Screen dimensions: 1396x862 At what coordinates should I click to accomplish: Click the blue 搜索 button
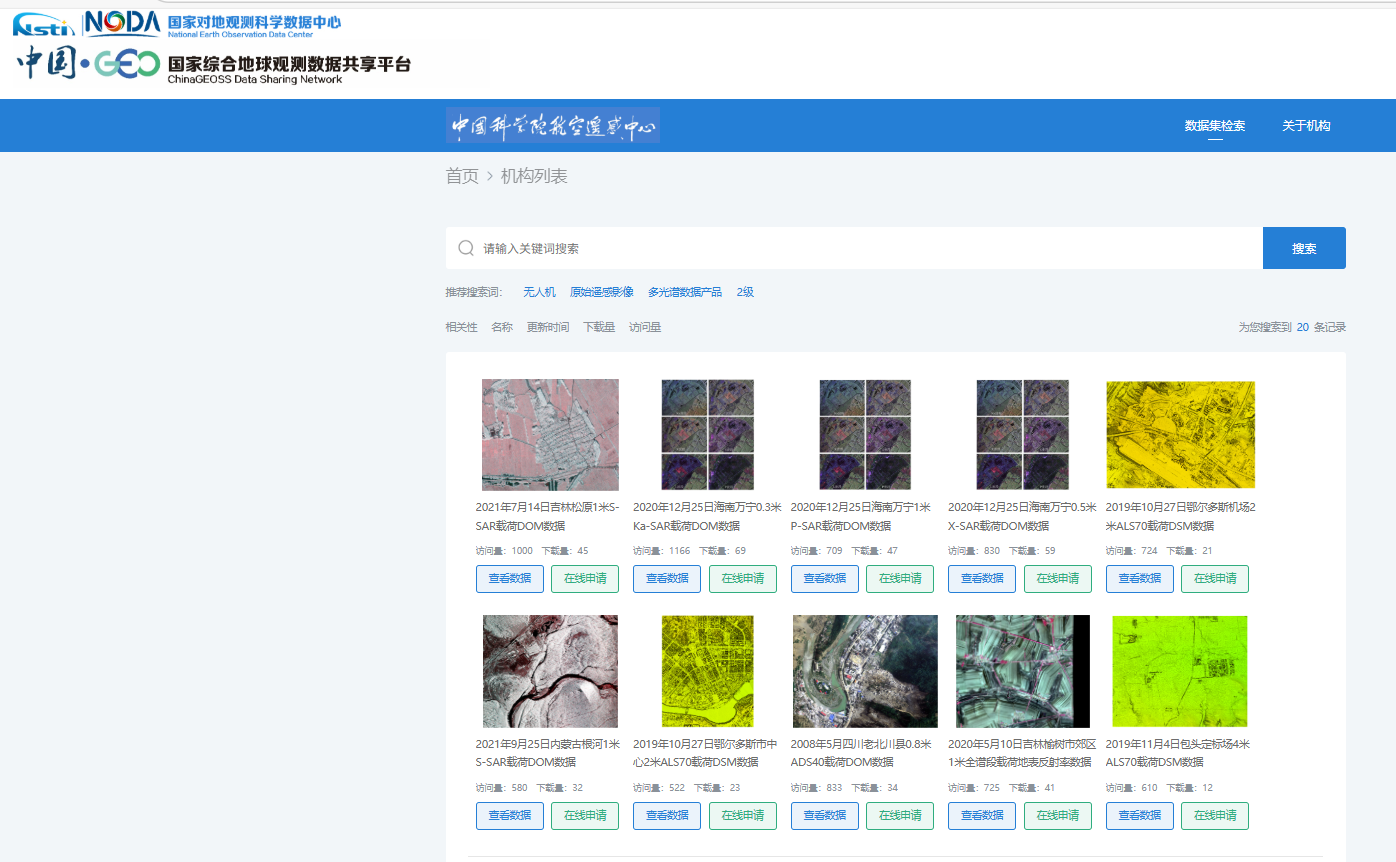[1304, 247]
